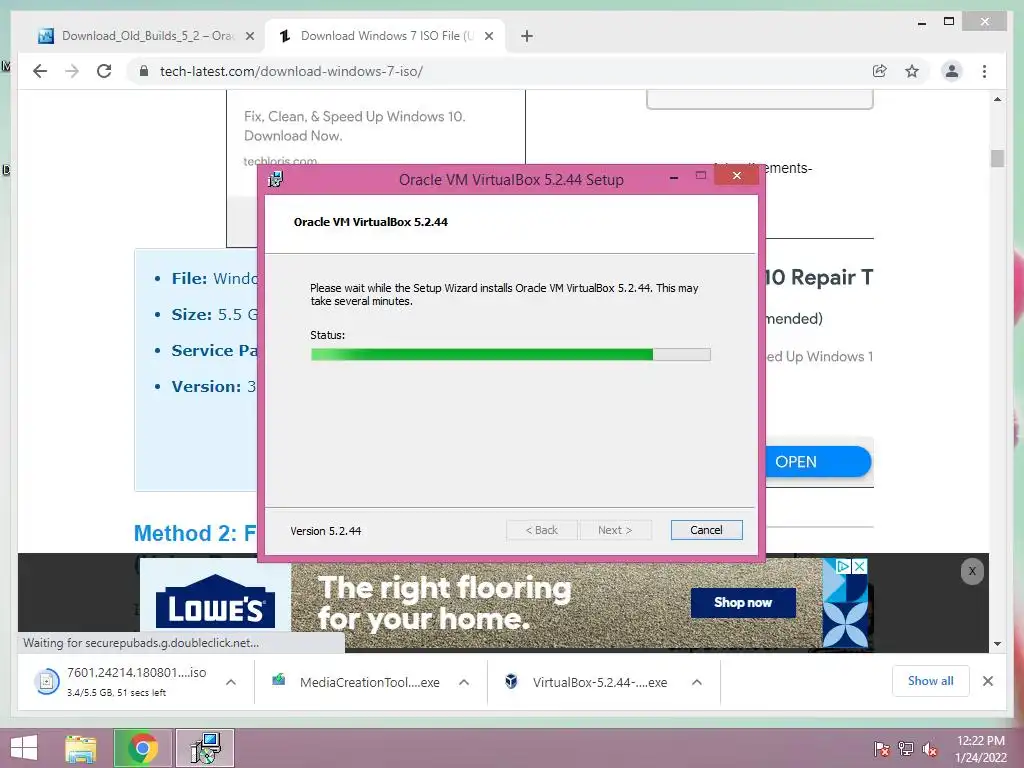Show all downloads
Screen dimensions: 1024x768
(931, 681)
